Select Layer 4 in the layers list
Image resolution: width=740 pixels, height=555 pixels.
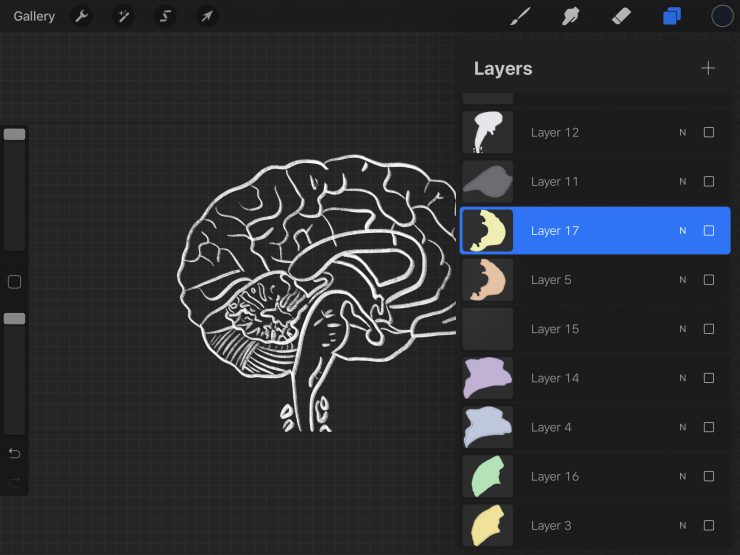[580, 427]
